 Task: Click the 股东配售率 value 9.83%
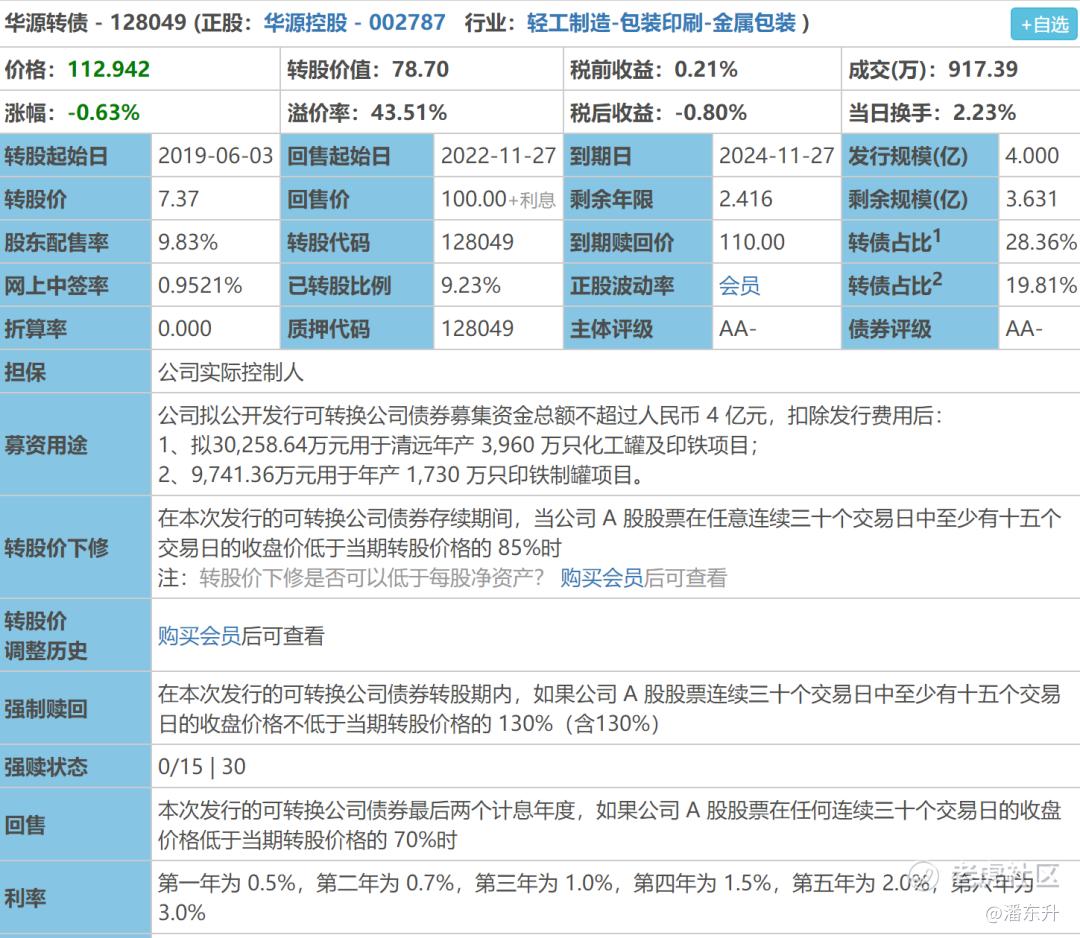click(x=188, y=242)
